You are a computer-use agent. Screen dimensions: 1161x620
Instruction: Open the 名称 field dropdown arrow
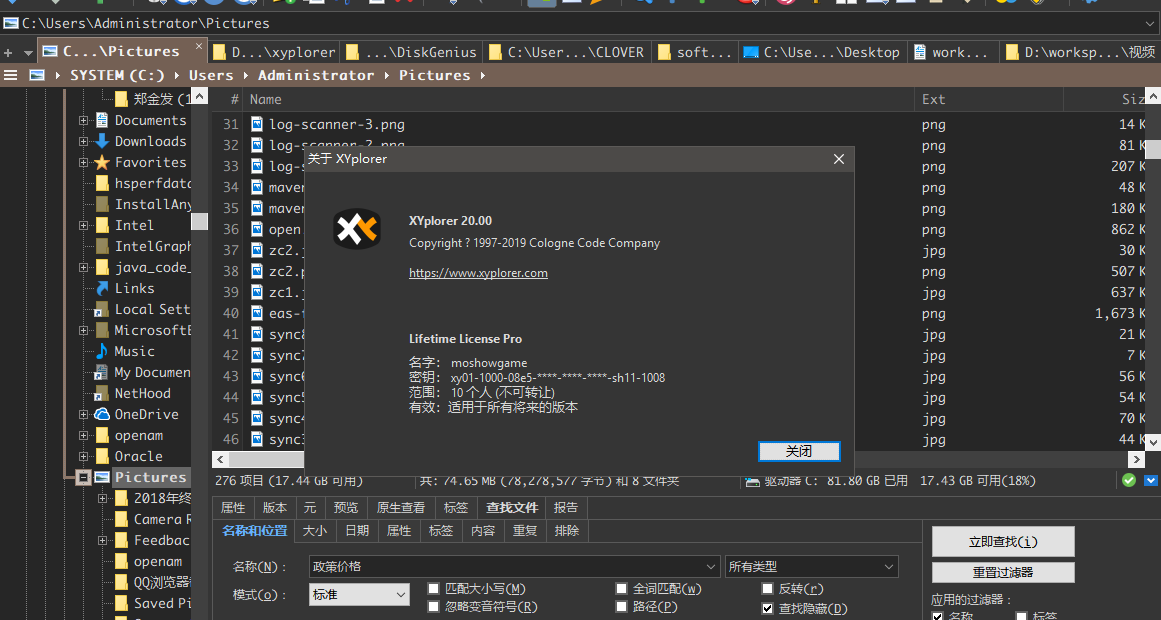click(712, 567)
